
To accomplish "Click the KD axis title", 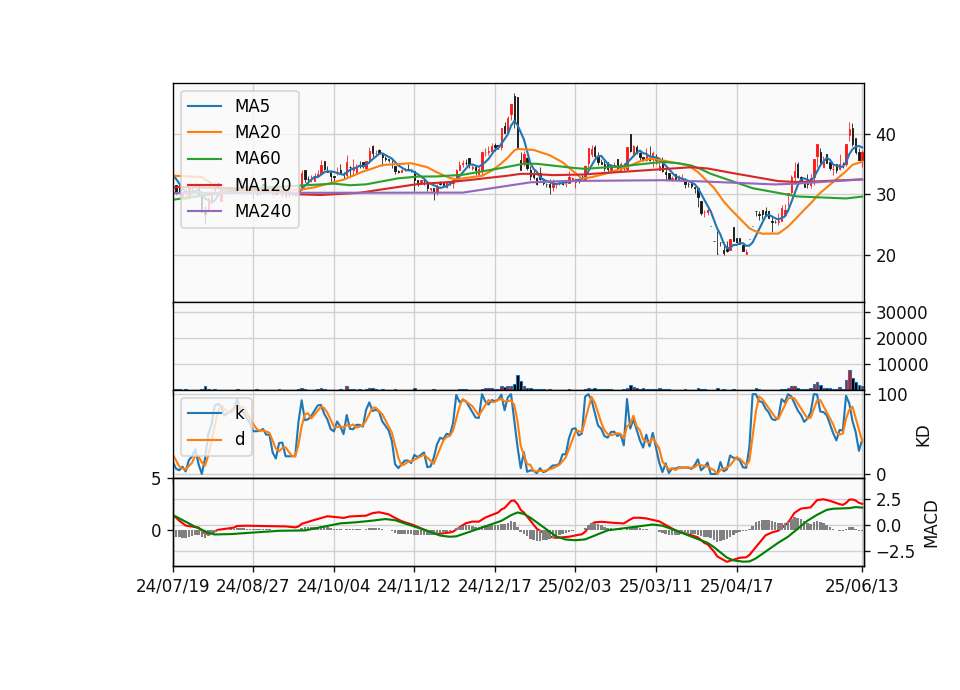I will tap(923, 437).
